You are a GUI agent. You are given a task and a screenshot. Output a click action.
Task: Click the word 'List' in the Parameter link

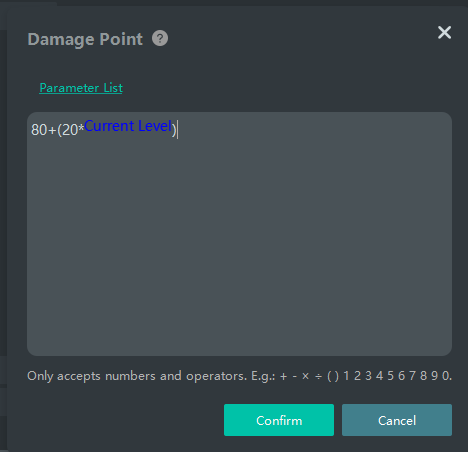click(113, 88)
